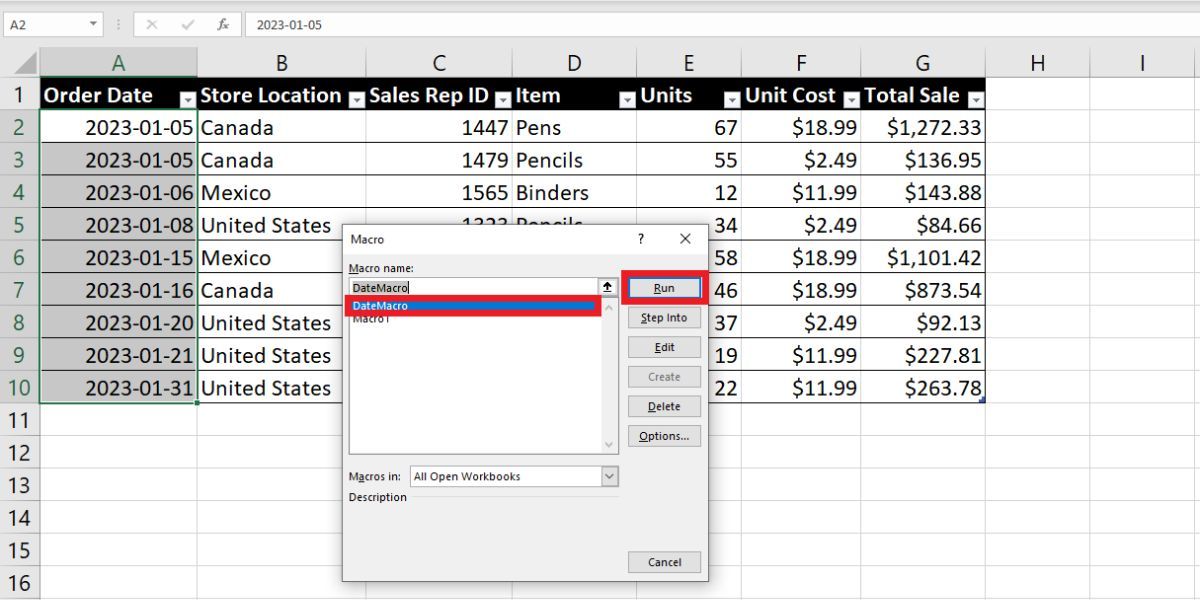Click the Delete macro button

(664, 407)
